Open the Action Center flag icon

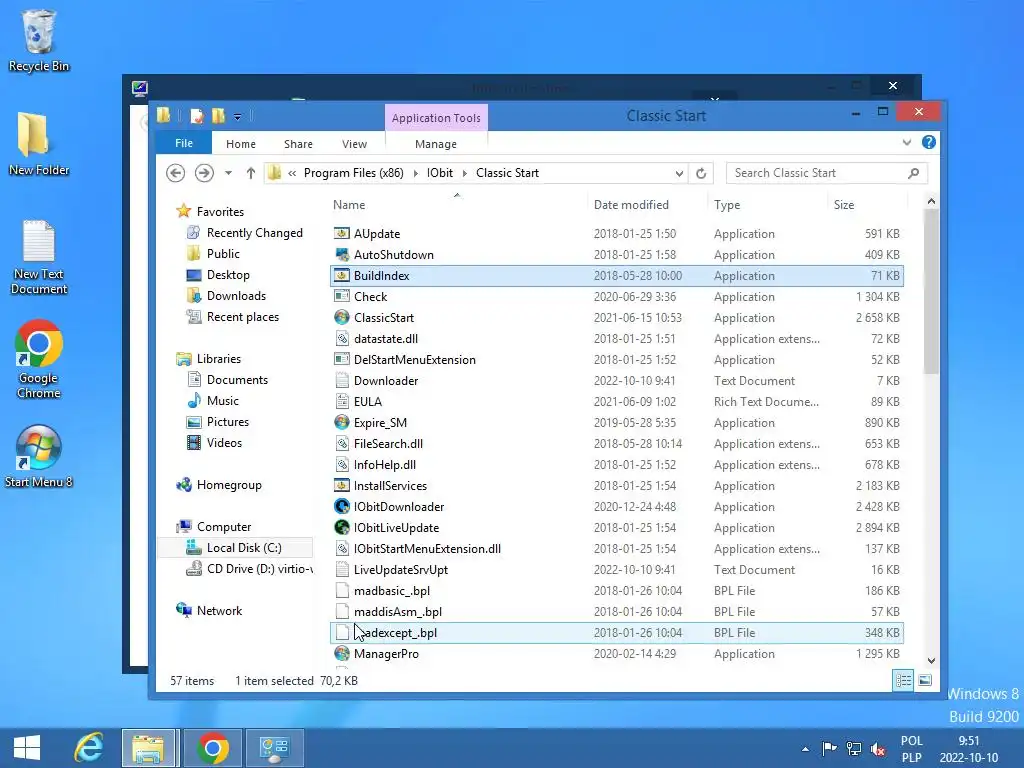829,748
